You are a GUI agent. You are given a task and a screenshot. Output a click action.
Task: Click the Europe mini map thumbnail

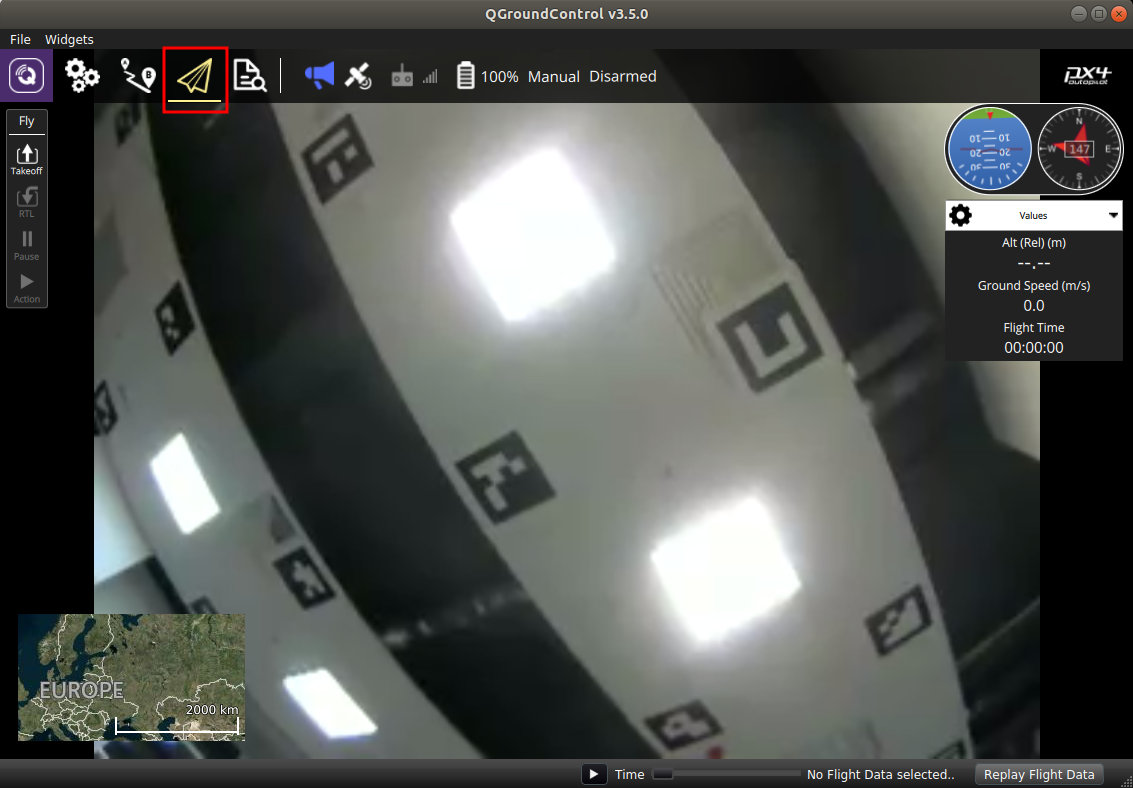pos(131,677)
